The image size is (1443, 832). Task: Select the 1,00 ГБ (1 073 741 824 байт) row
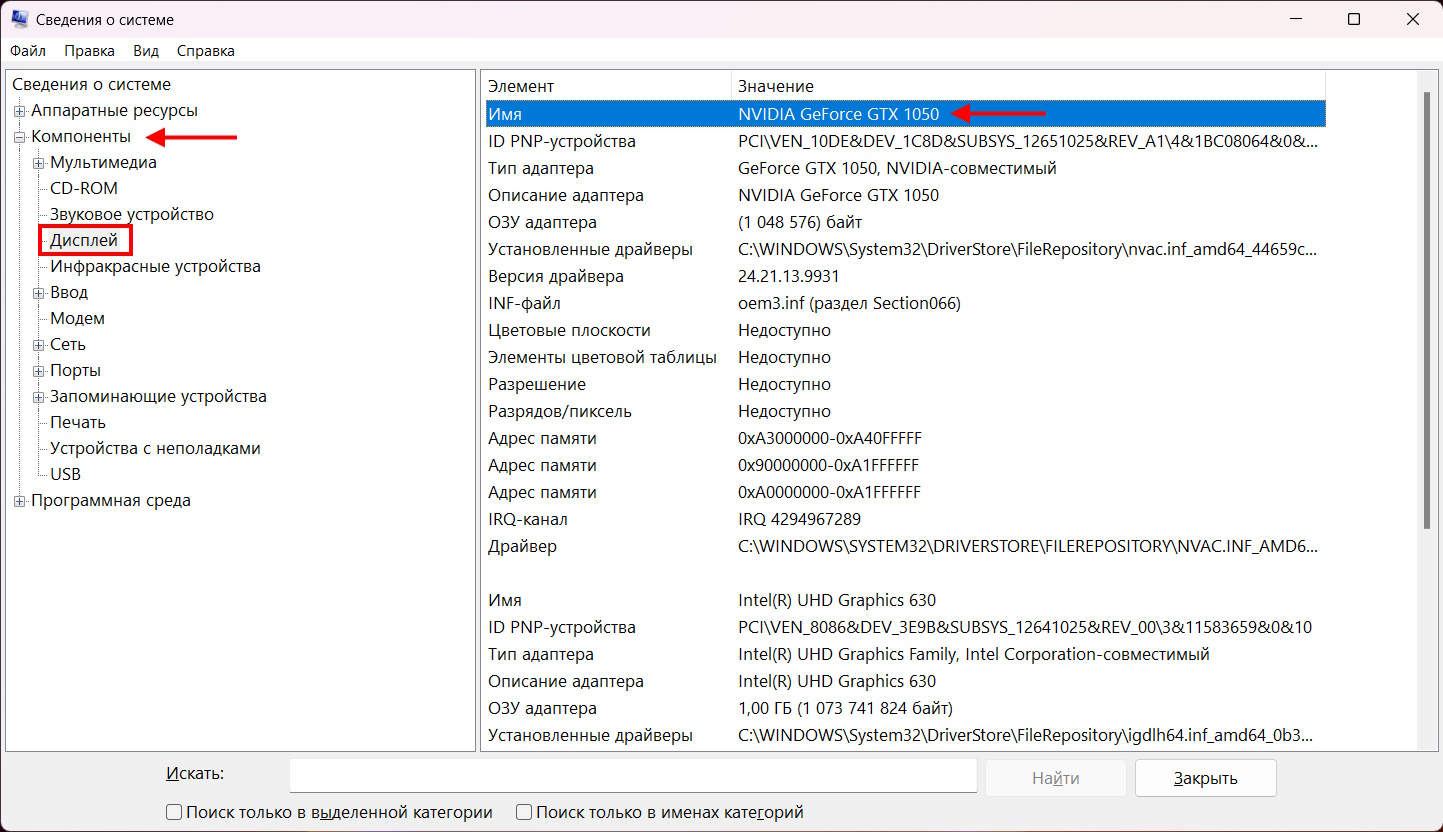coord(904,708)
